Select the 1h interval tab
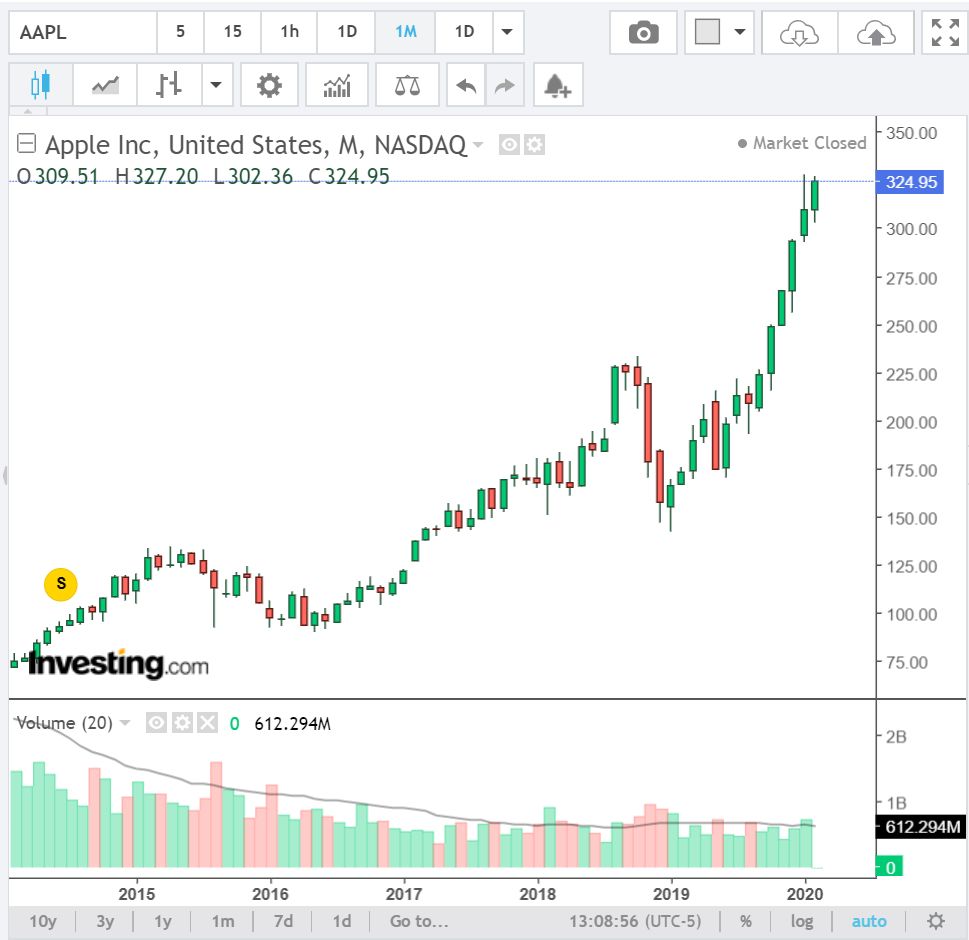Viewport: 969px width, 940px height. [x=289, y=32]
